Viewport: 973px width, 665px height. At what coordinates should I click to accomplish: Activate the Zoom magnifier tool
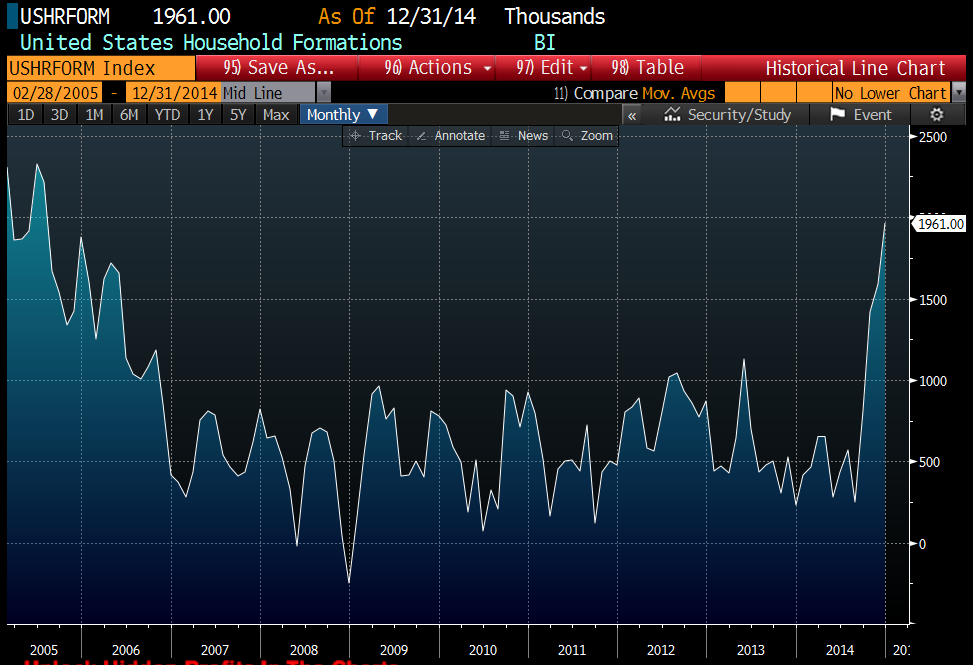pyautogui.click(x=587, y=135)
